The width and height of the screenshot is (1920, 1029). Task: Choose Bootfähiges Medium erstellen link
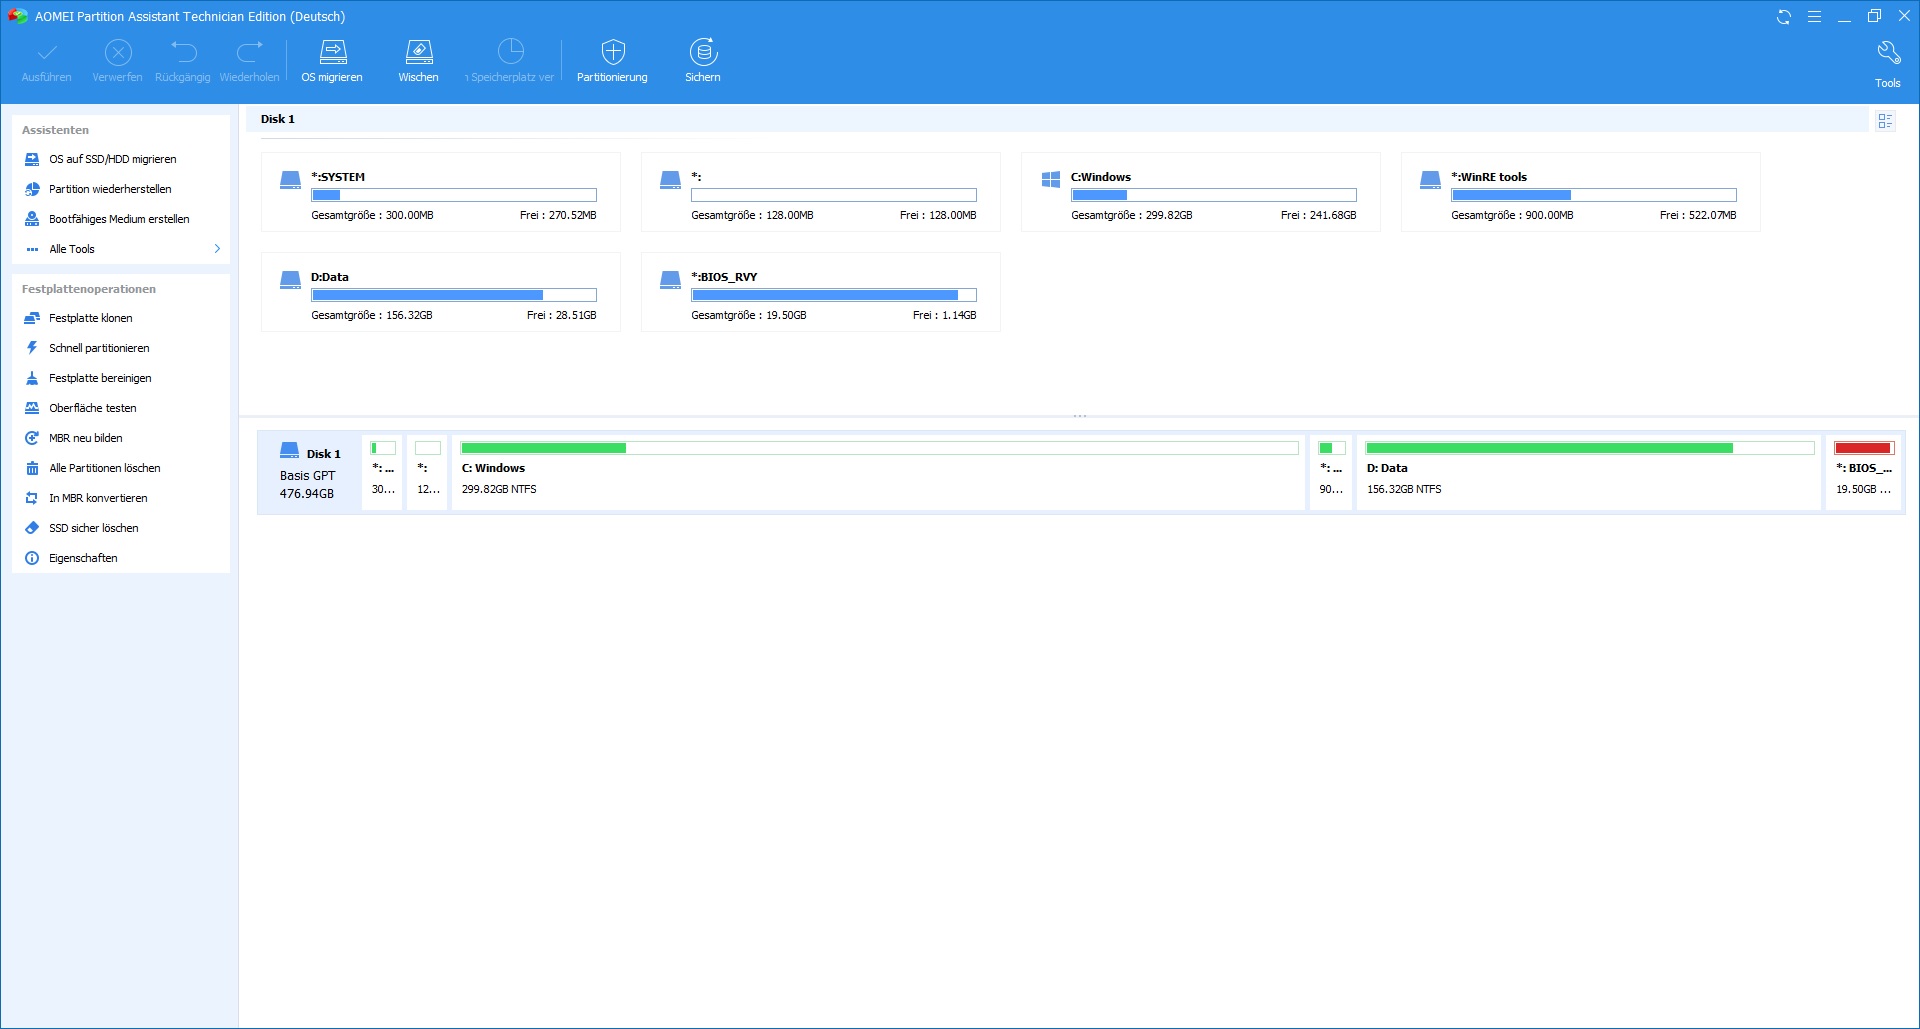pos(119,219)
